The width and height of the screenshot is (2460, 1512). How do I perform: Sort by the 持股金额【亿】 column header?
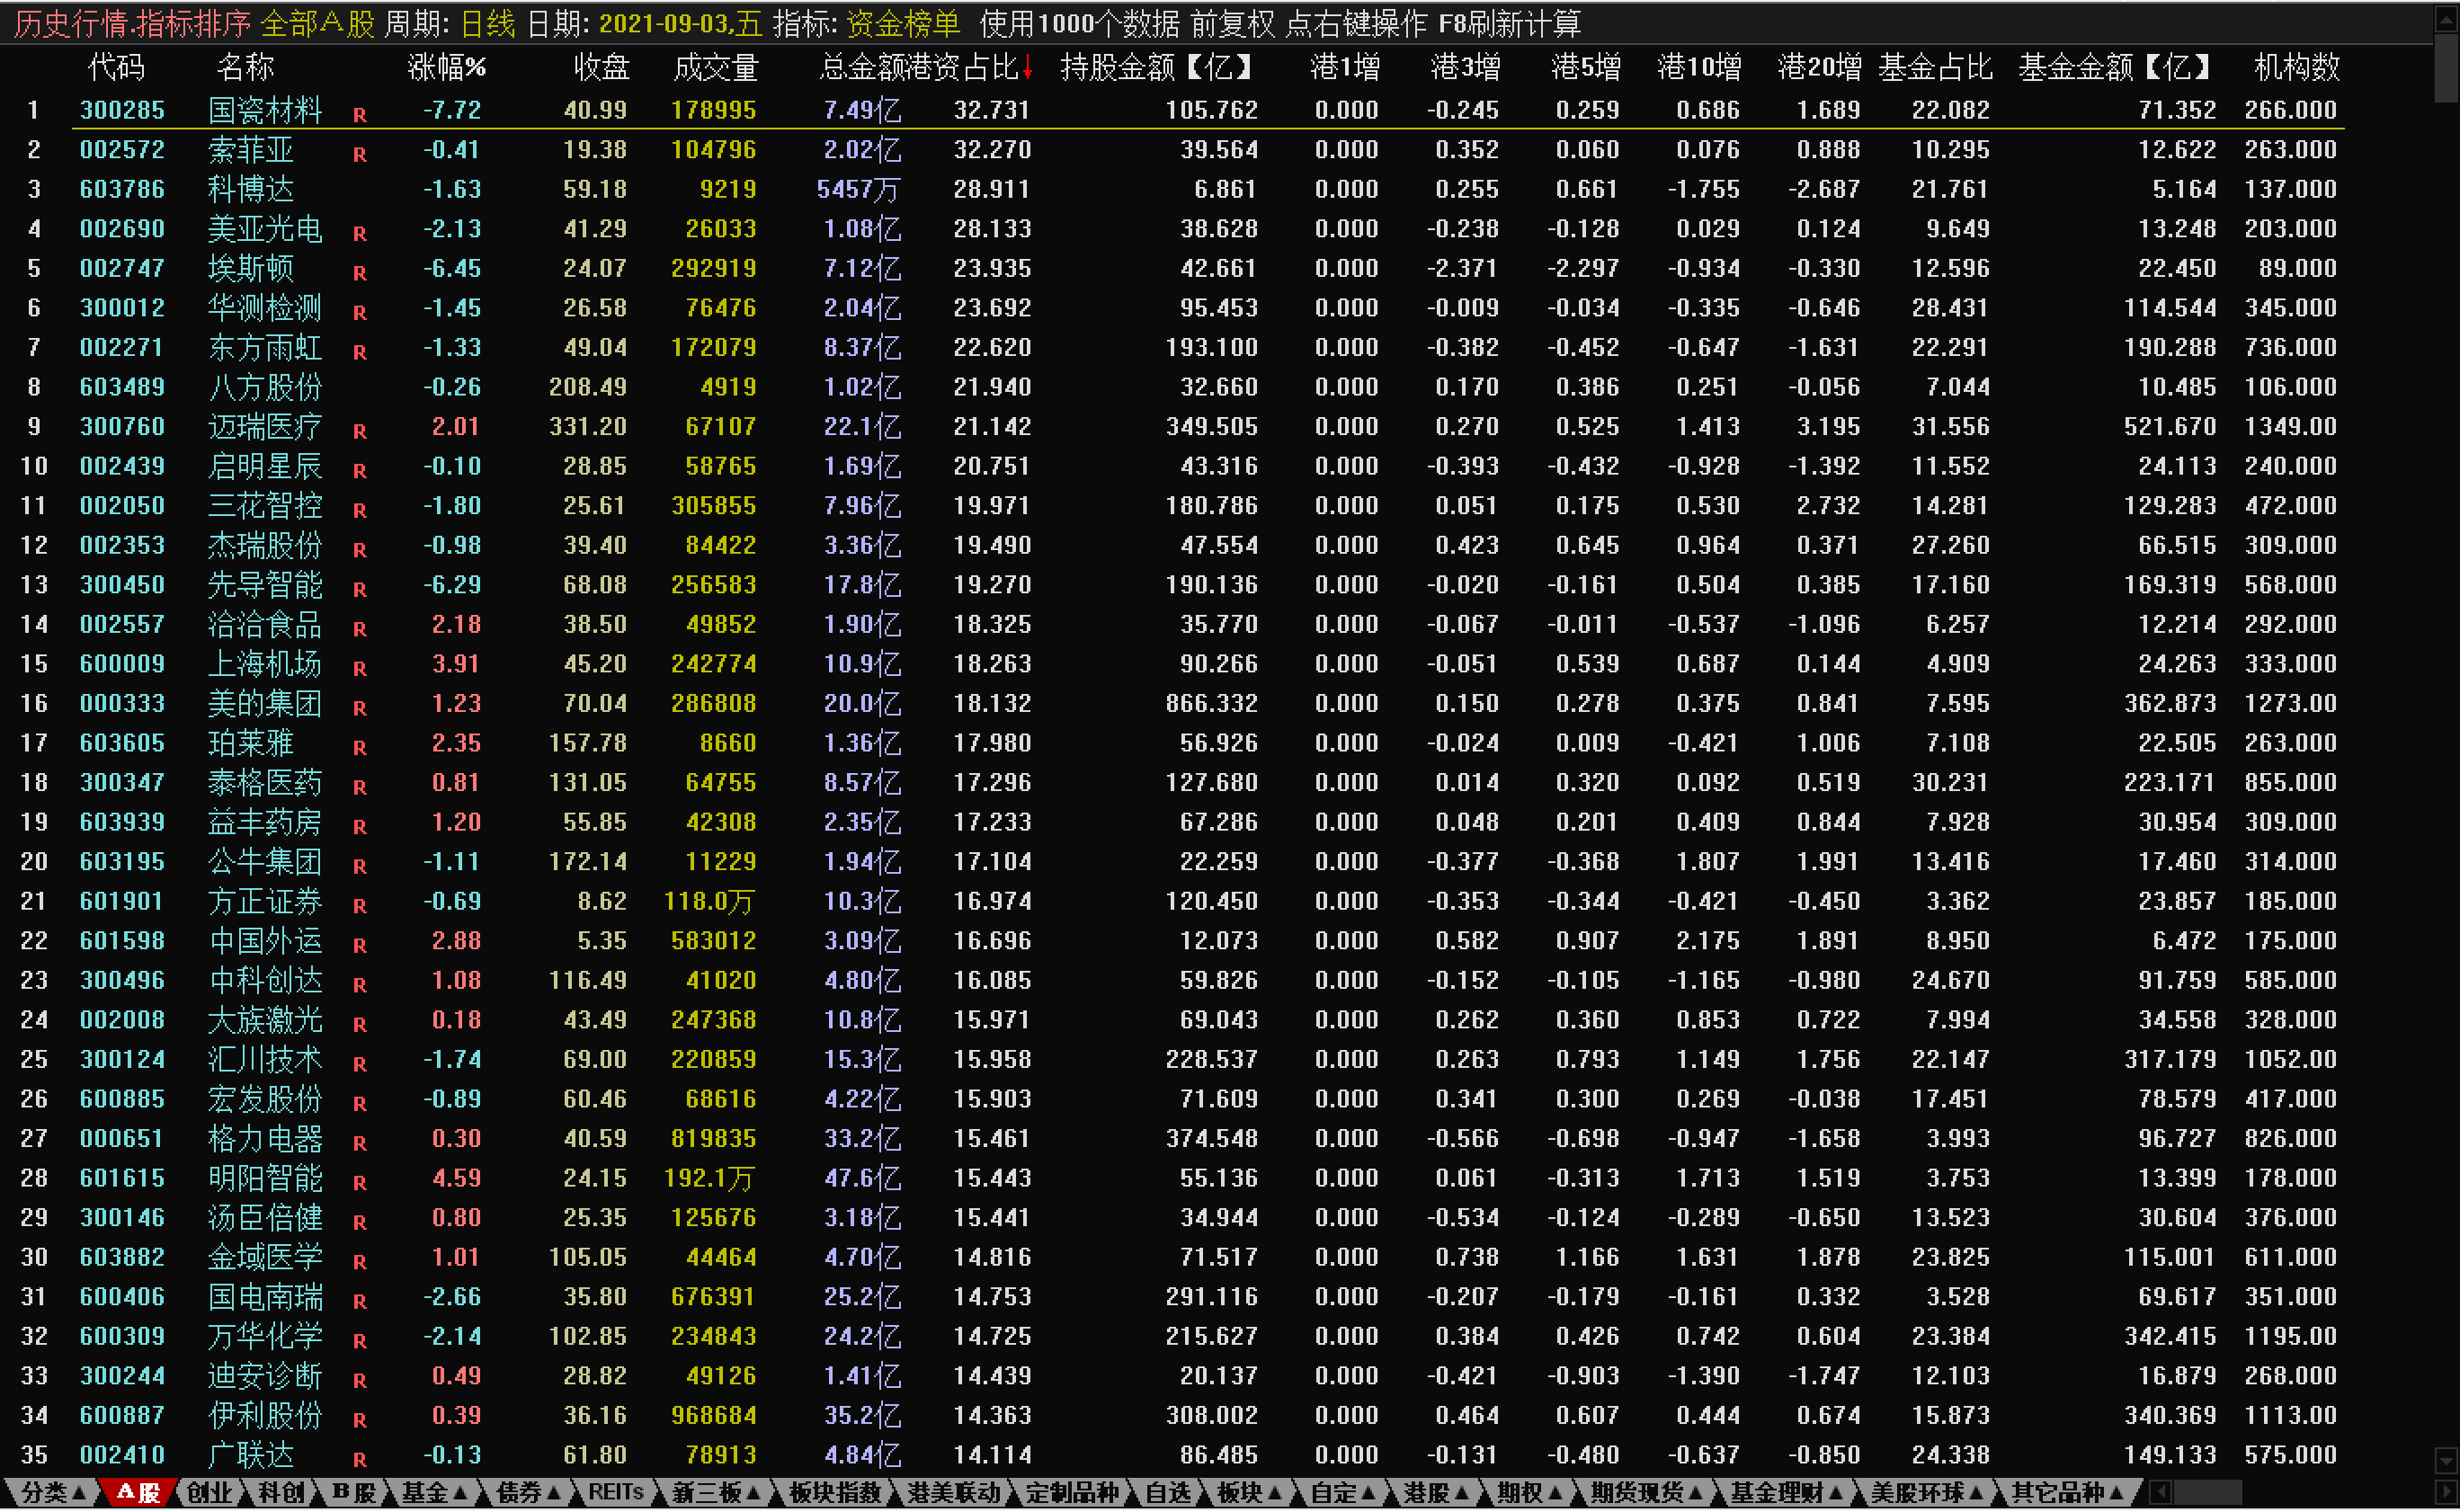click(1157, 67)
